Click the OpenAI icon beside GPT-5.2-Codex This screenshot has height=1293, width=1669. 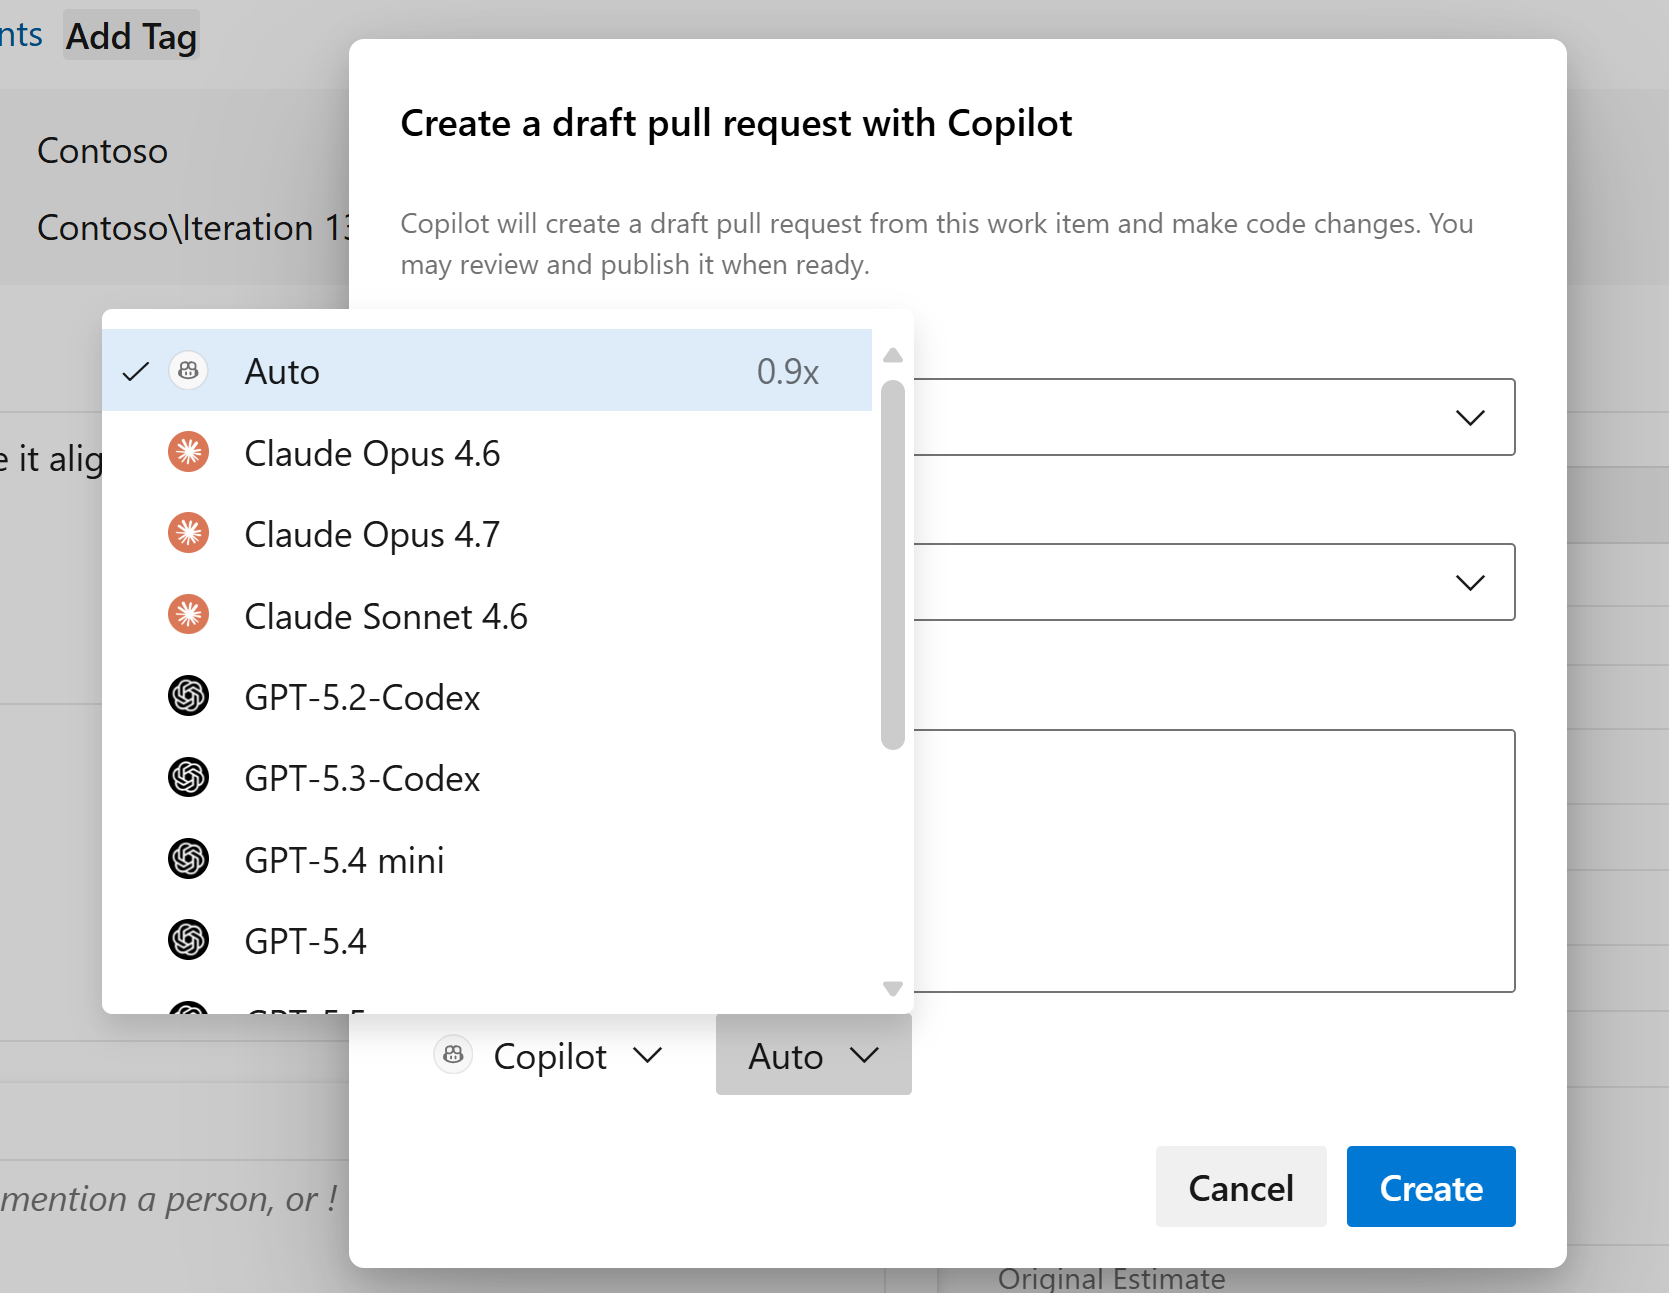coord(188,696)
